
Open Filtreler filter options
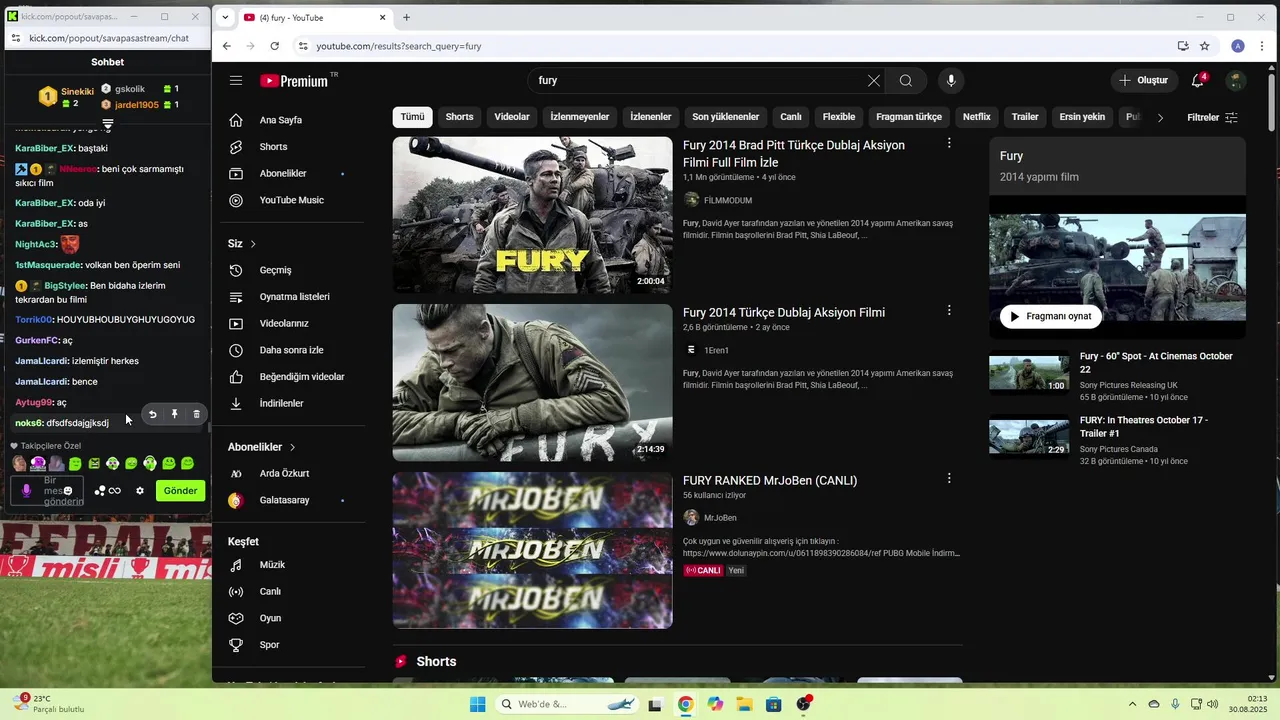click(x=1212, y=117)
